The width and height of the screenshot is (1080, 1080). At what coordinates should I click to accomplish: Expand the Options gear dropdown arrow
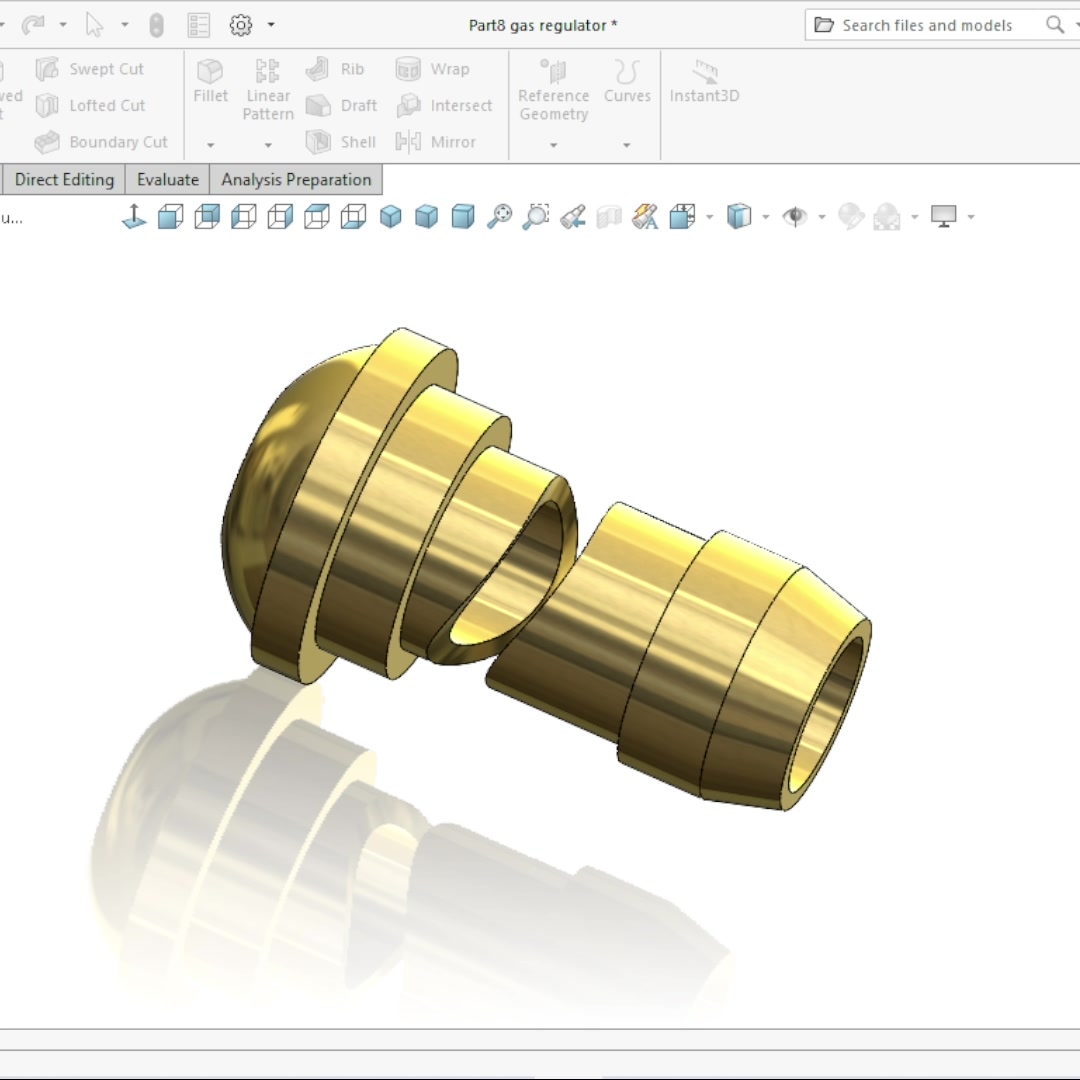[271, 25]
